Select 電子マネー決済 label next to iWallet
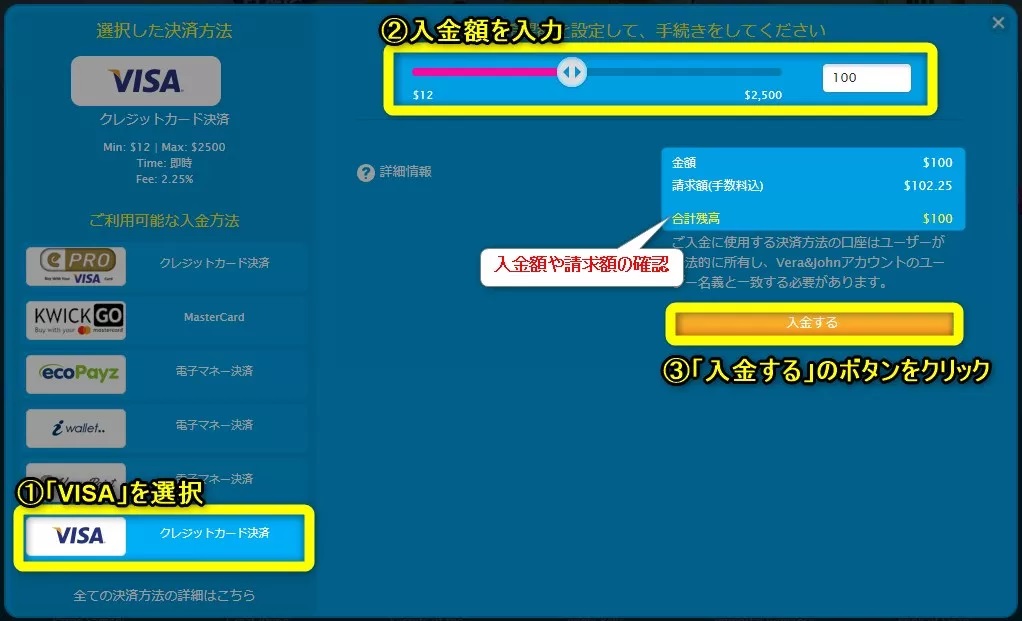Screen dimensions: 1022x621 pyautogui.click(x=214, y=425)
